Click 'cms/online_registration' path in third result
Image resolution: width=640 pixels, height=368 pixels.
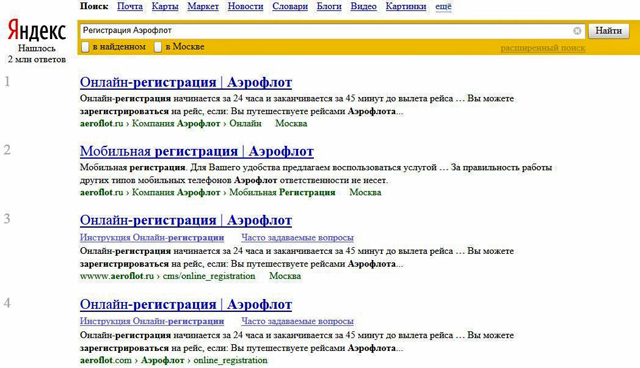[x=209, y=276]
